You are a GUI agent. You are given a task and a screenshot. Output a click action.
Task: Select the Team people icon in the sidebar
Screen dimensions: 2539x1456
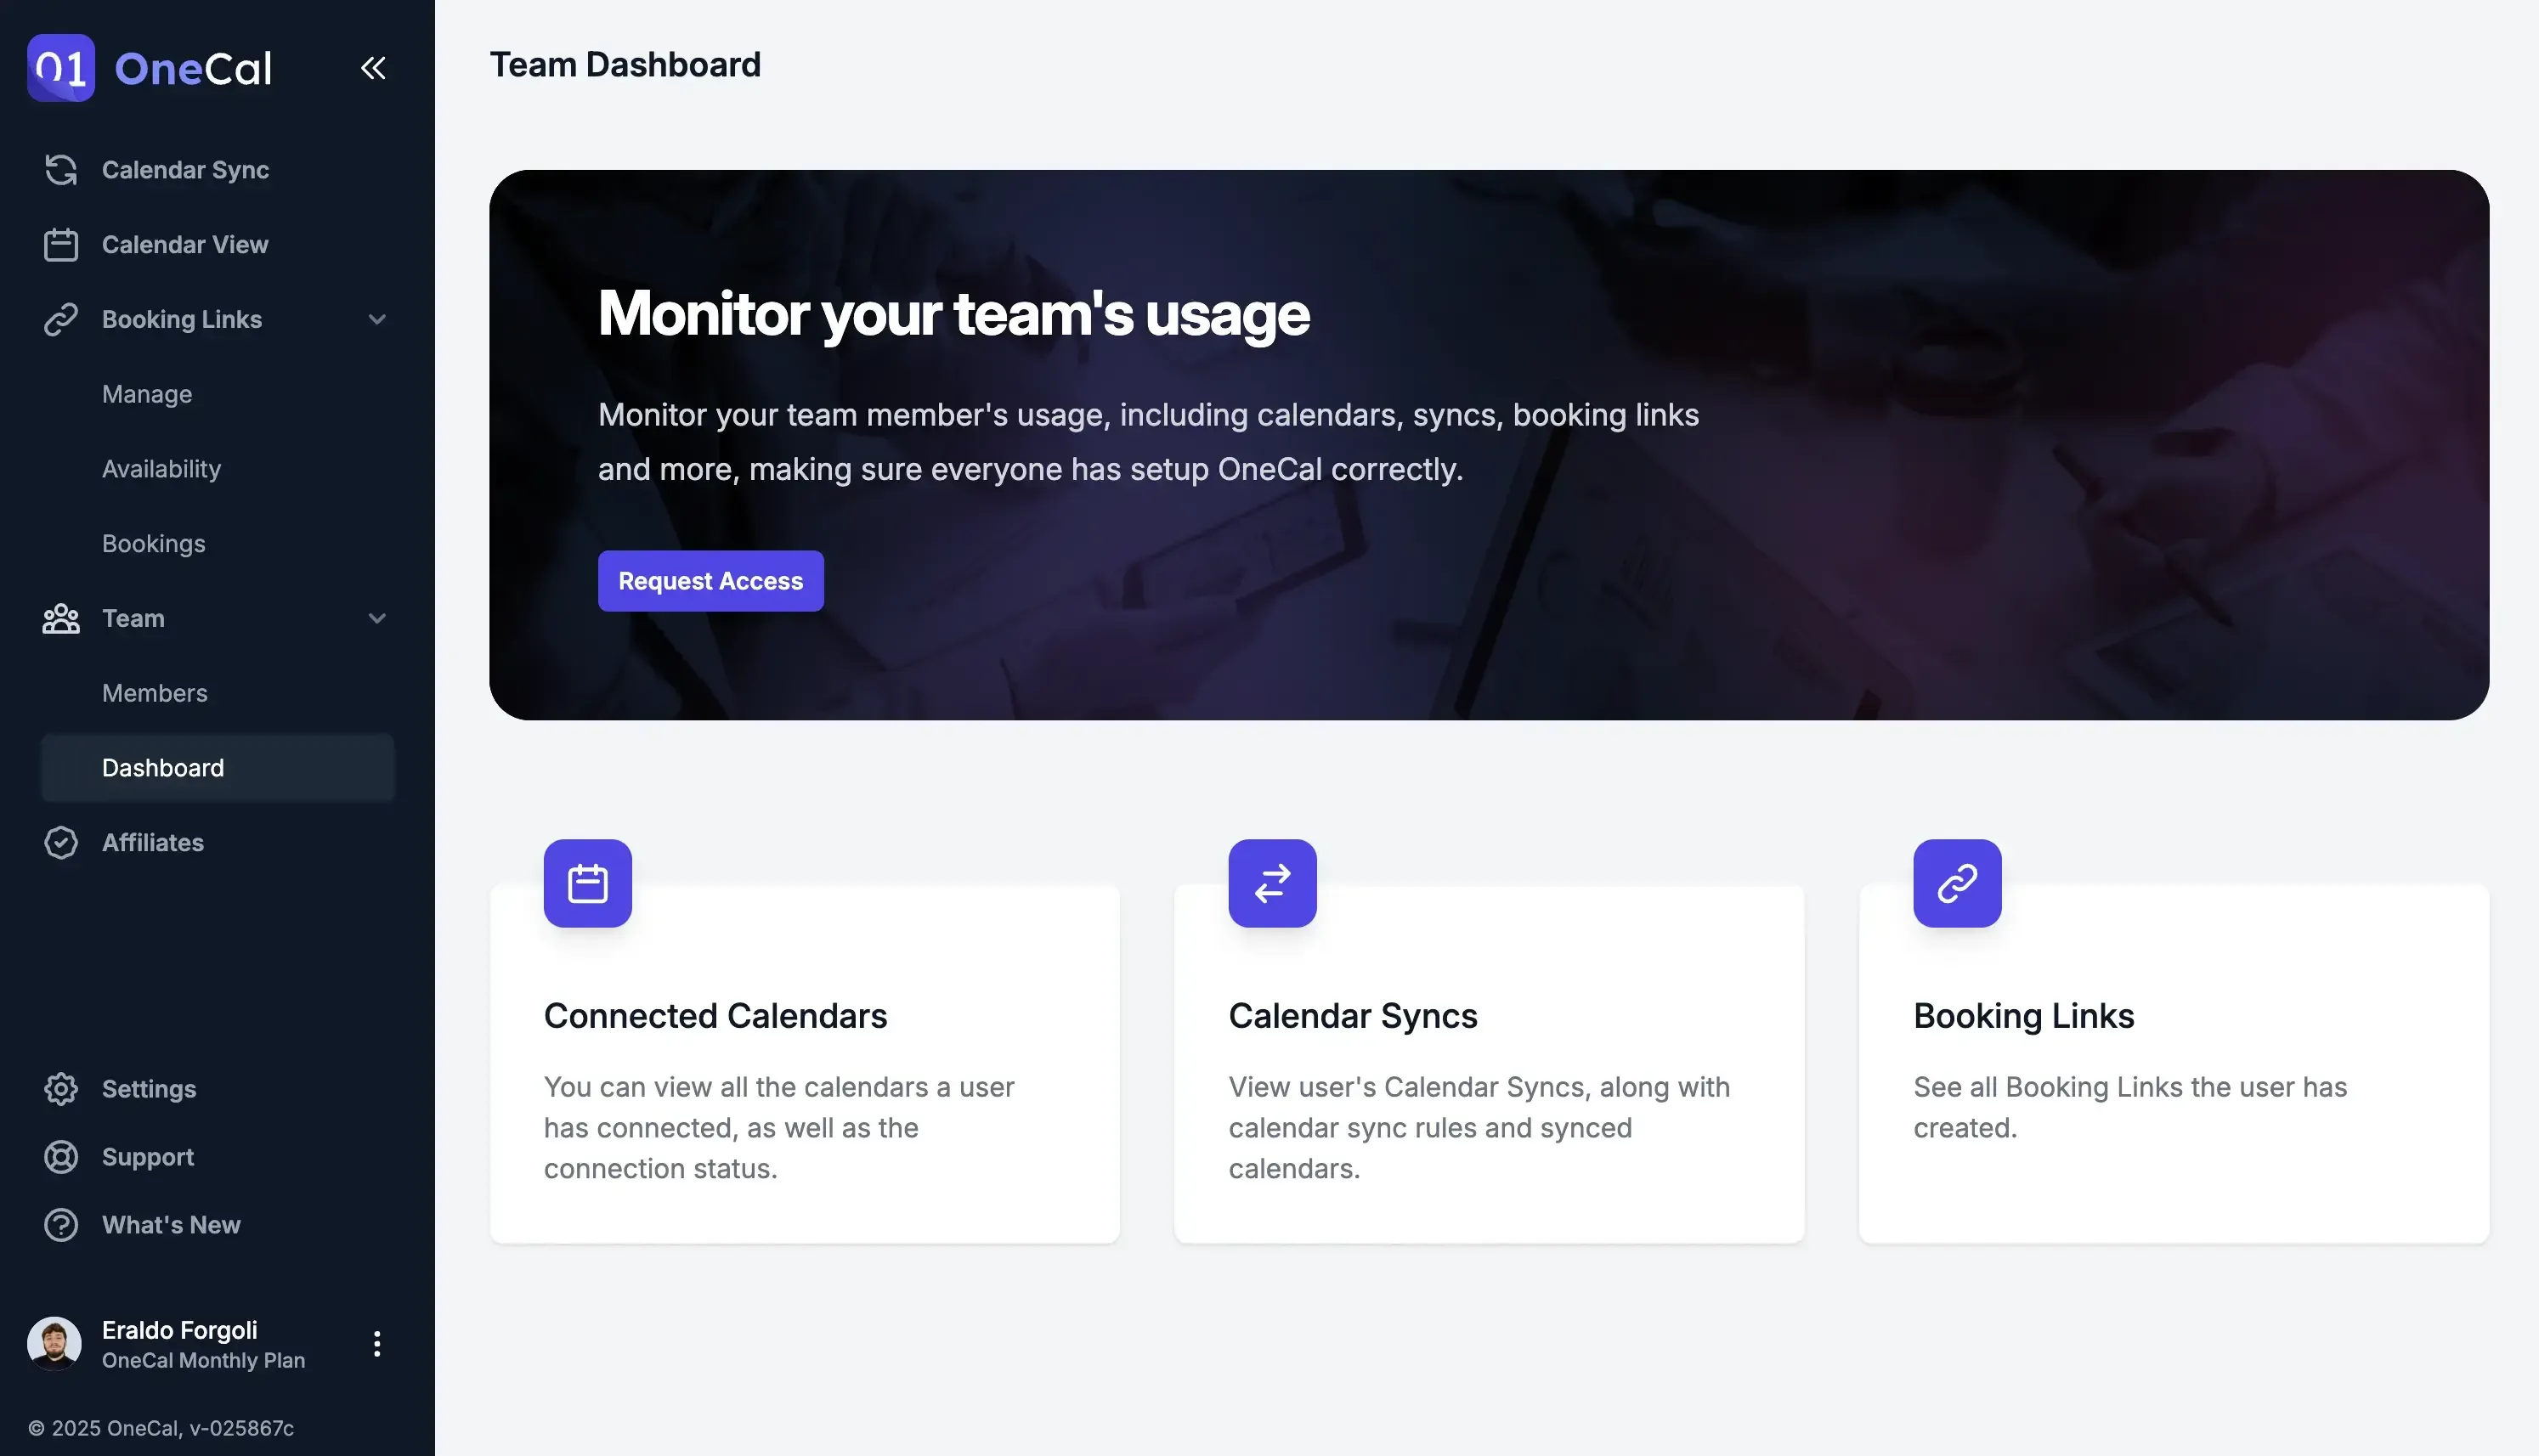pyautogui.click(x=61, y=618)
